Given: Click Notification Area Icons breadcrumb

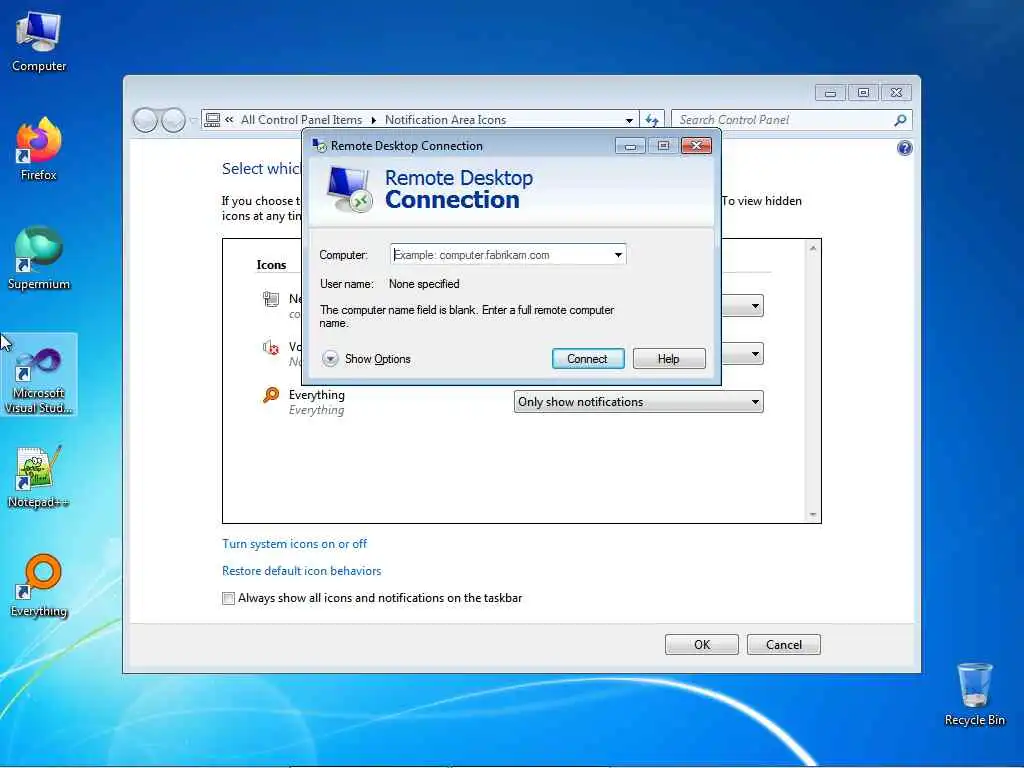Looking at the screenshot, I should pyautogui.click(x=445, y=120).
